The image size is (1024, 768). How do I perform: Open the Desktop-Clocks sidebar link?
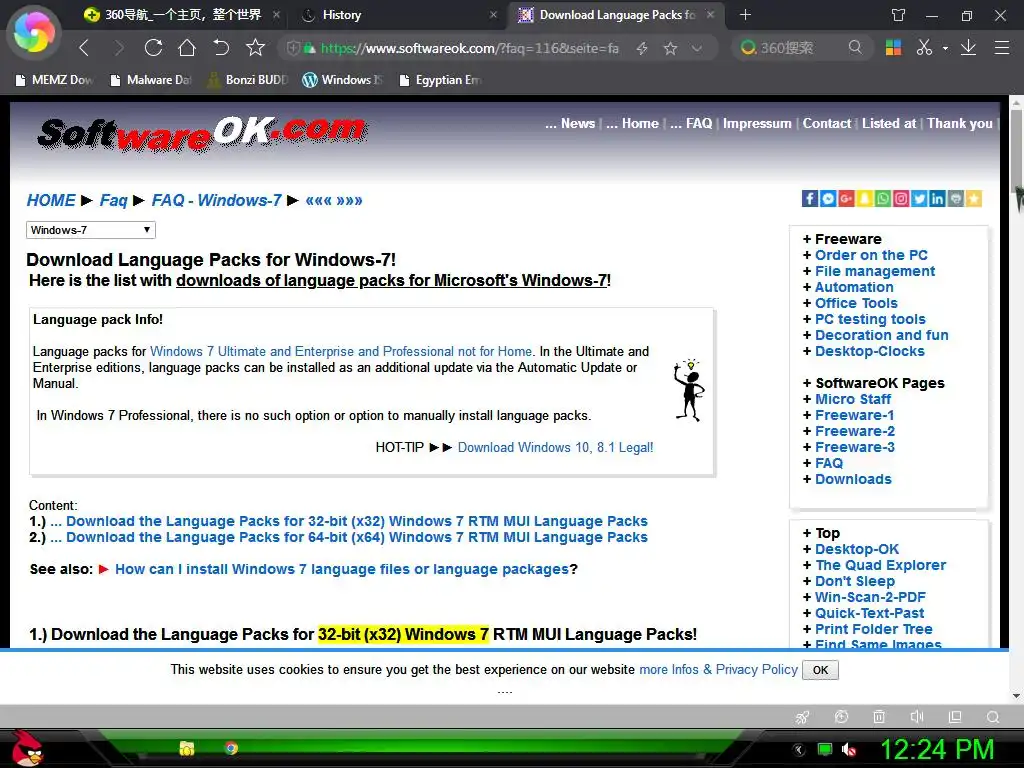pyautogui.click(x=870, y=351)
